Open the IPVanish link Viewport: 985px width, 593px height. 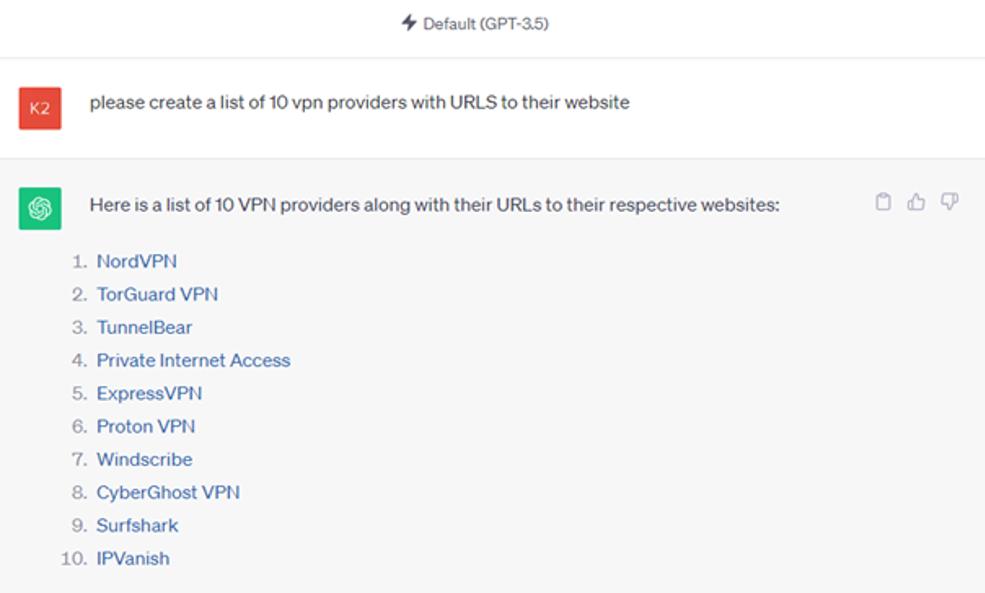[133, 558]
